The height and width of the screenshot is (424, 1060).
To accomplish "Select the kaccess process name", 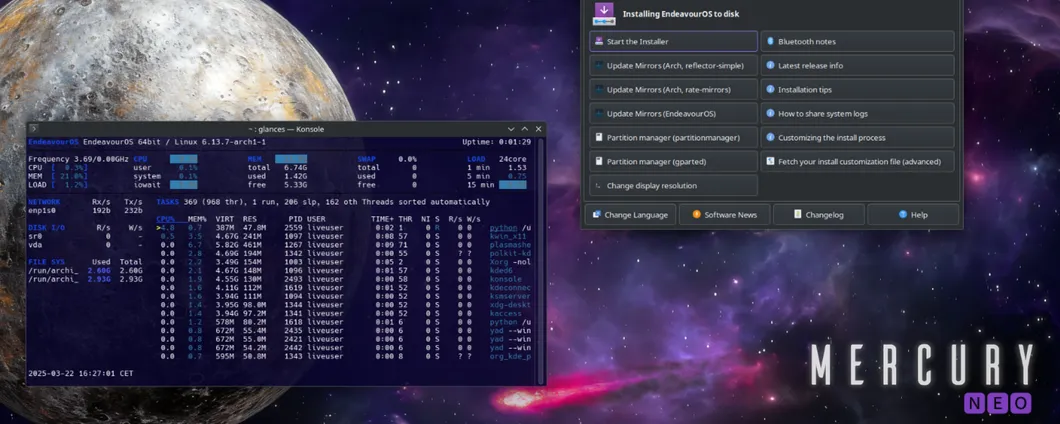I will coord(506,314).
